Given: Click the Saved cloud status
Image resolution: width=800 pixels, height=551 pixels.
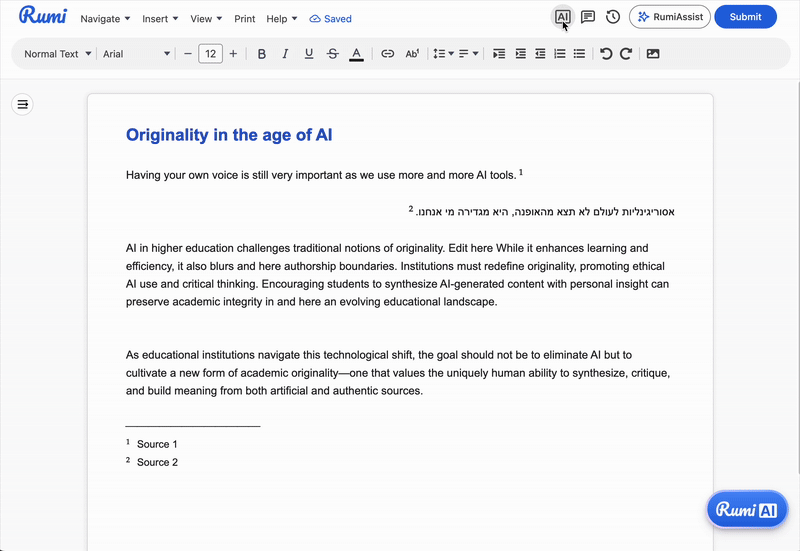Looking at the screenshot, I should click(x=331, y=19).
